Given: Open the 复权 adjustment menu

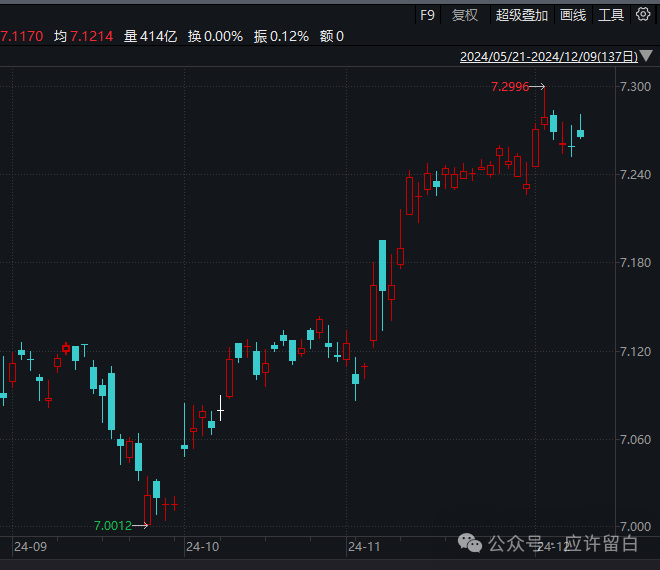Looking at the screenshot, I should click(x=465, y=15).
